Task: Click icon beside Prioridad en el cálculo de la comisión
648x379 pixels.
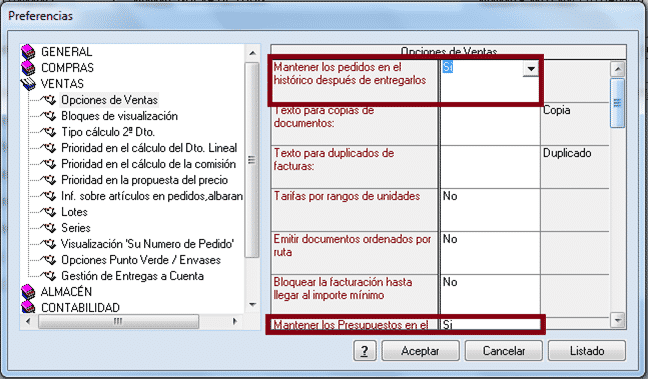Action: click(x=49, y=164)
